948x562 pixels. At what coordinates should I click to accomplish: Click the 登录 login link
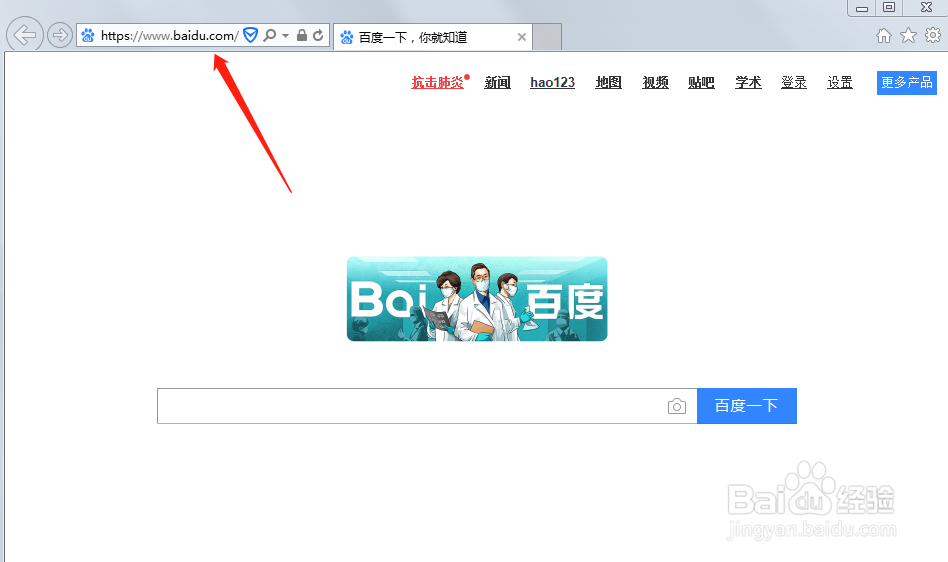coord(794,82)
